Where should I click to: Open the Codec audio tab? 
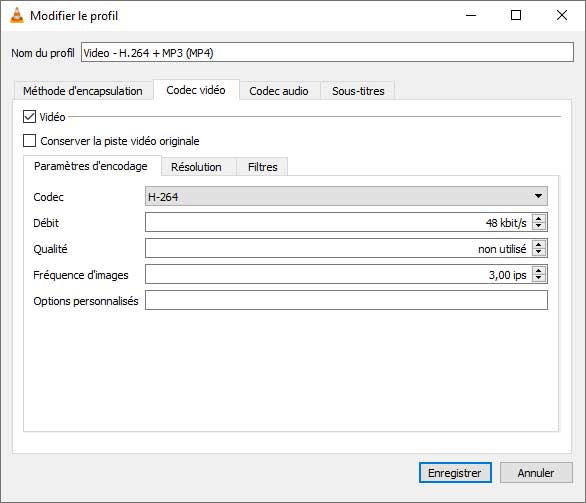click(279, 91)
